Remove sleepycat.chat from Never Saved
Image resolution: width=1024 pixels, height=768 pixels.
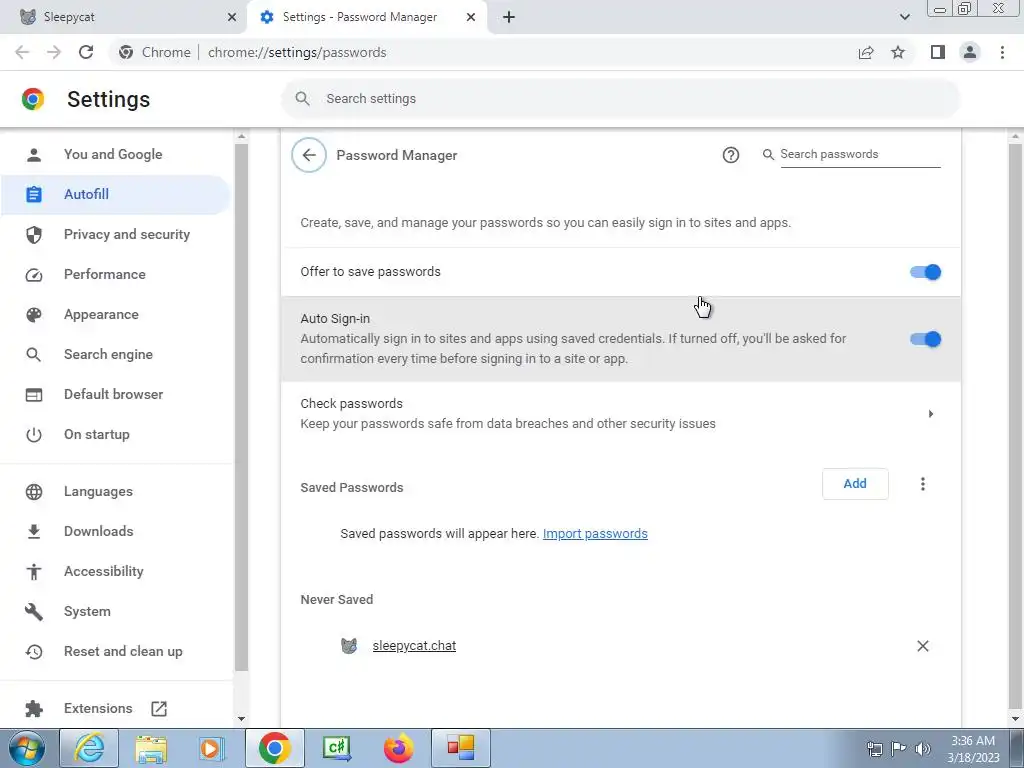[922, 646]
